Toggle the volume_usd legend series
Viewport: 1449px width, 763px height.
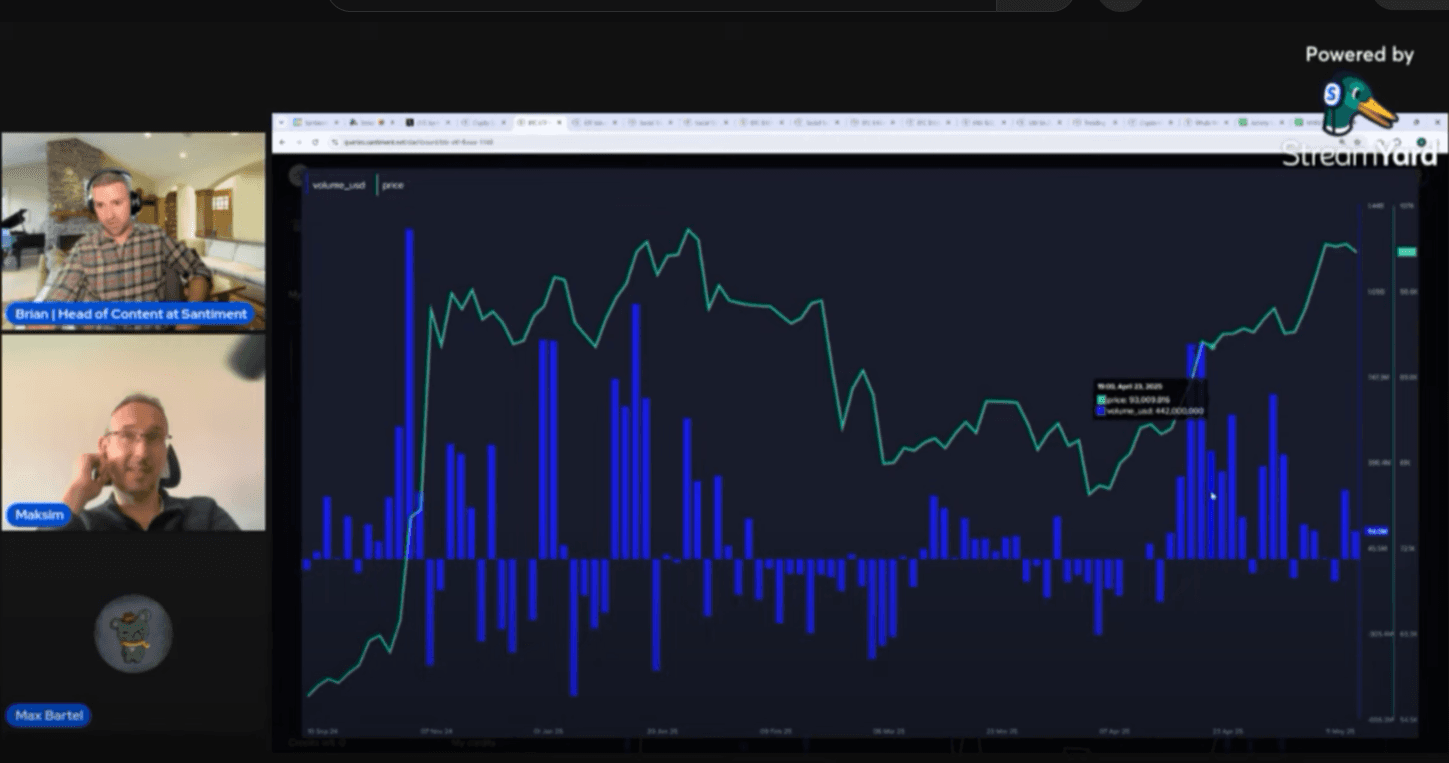click(338, 185)
